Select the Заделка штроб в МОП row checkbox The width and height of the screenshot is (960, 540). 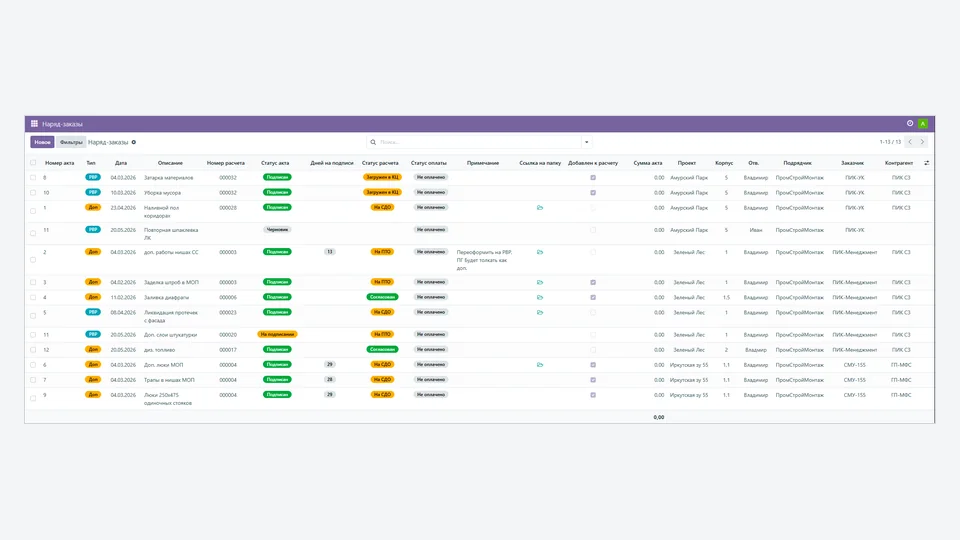[33, 282]
